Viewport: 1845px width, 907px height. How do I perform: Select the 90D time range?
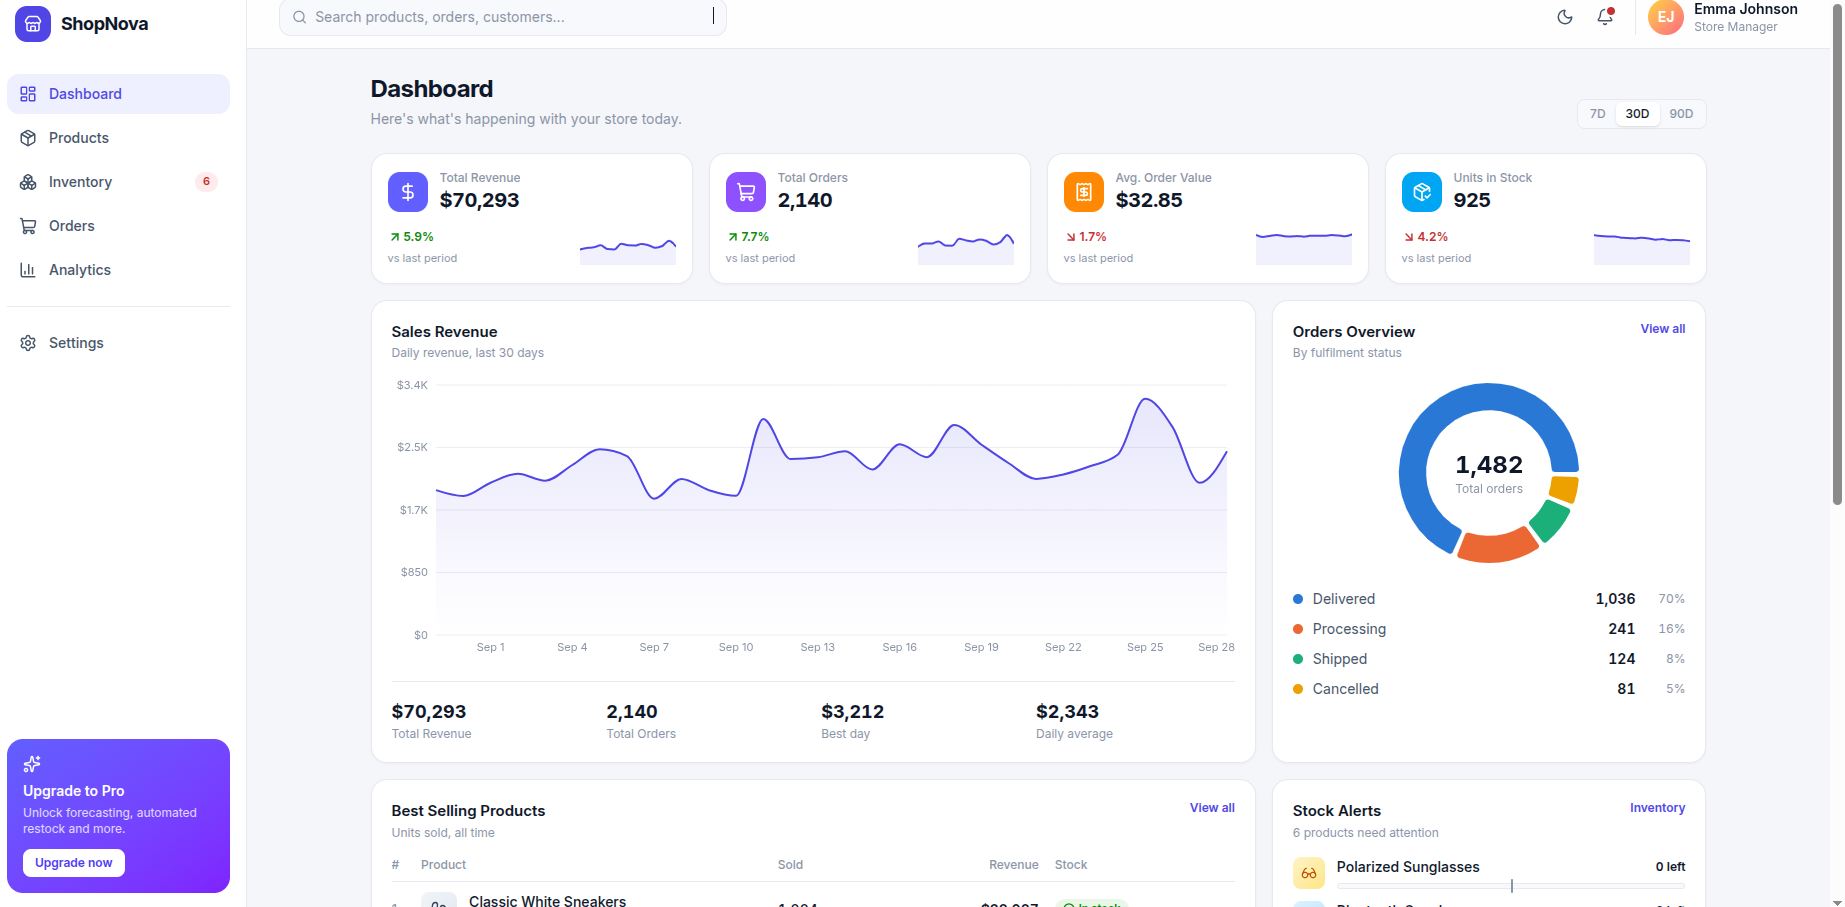tap(1681, 114)
